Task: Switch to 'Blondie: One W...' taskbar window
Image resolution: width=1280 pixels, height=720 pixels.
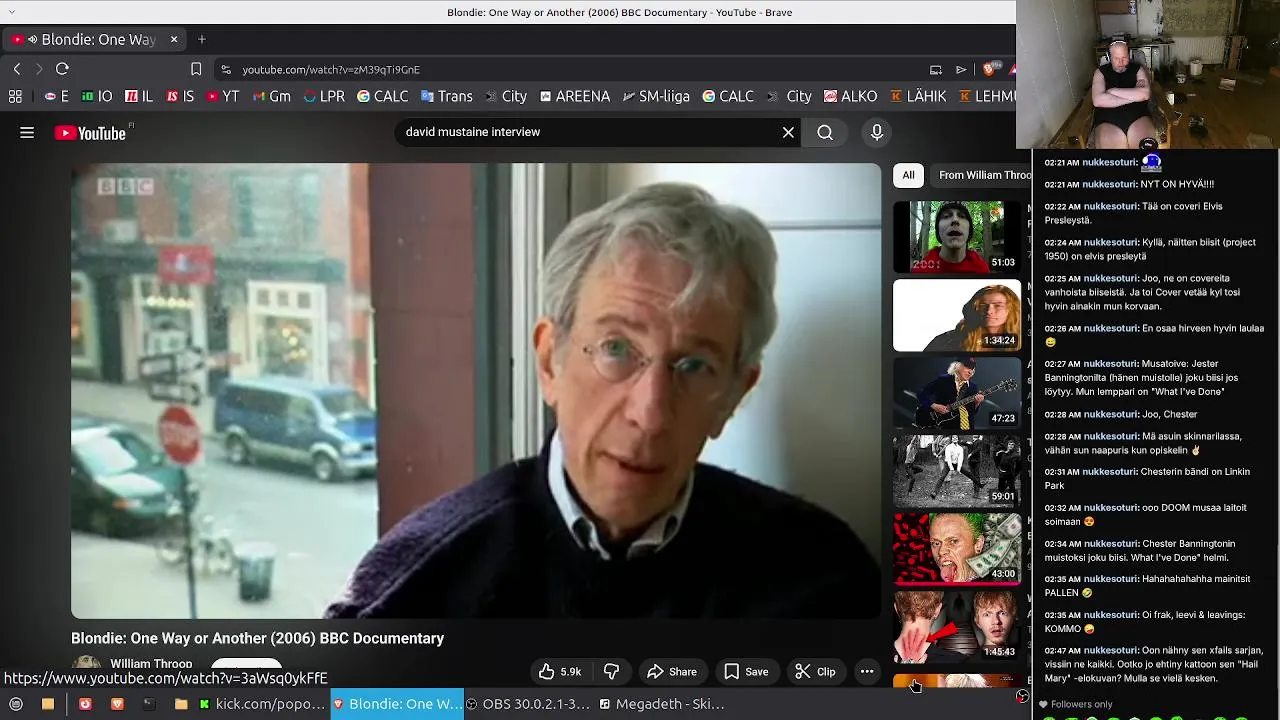Action: pos(396,704)
